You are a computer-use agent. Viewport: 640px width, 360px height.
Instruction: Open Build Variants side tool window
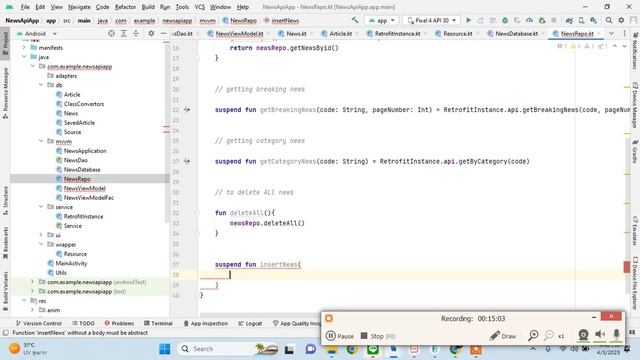(5, 291)
